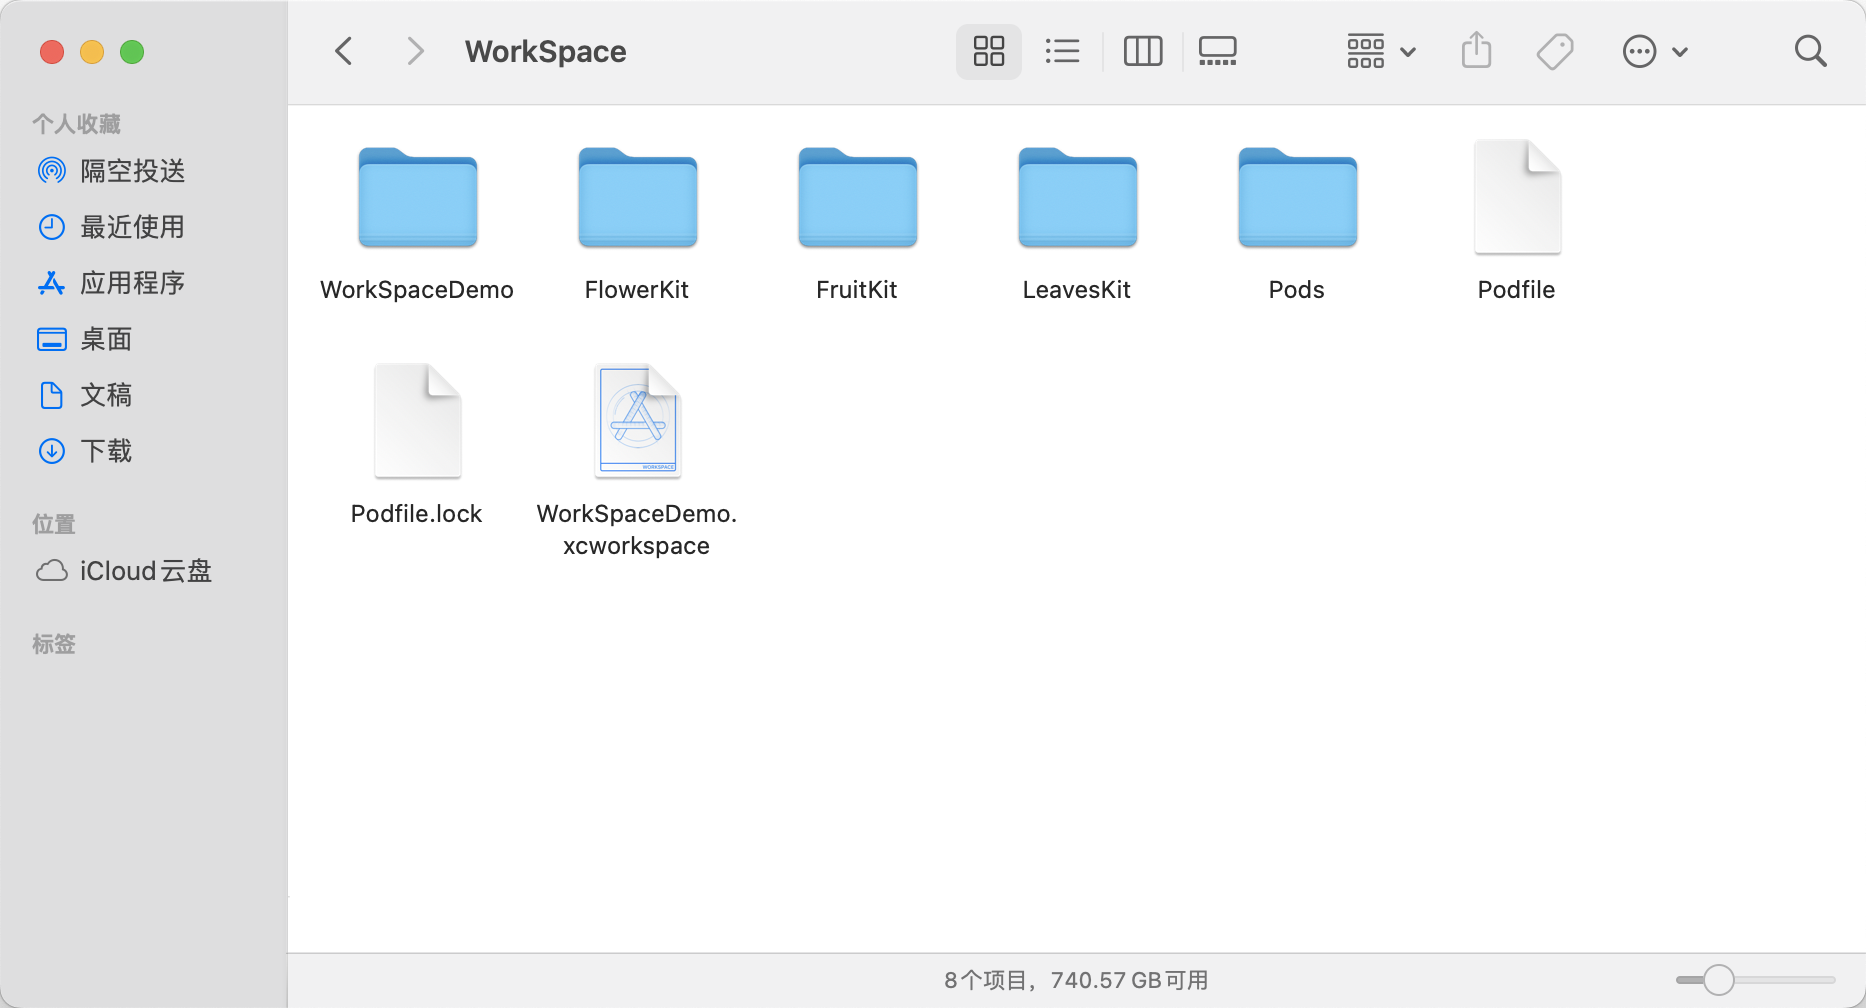Screen dimensions: 1866x1008
Task: Click the 位置 section header
Action: point(54,524)
